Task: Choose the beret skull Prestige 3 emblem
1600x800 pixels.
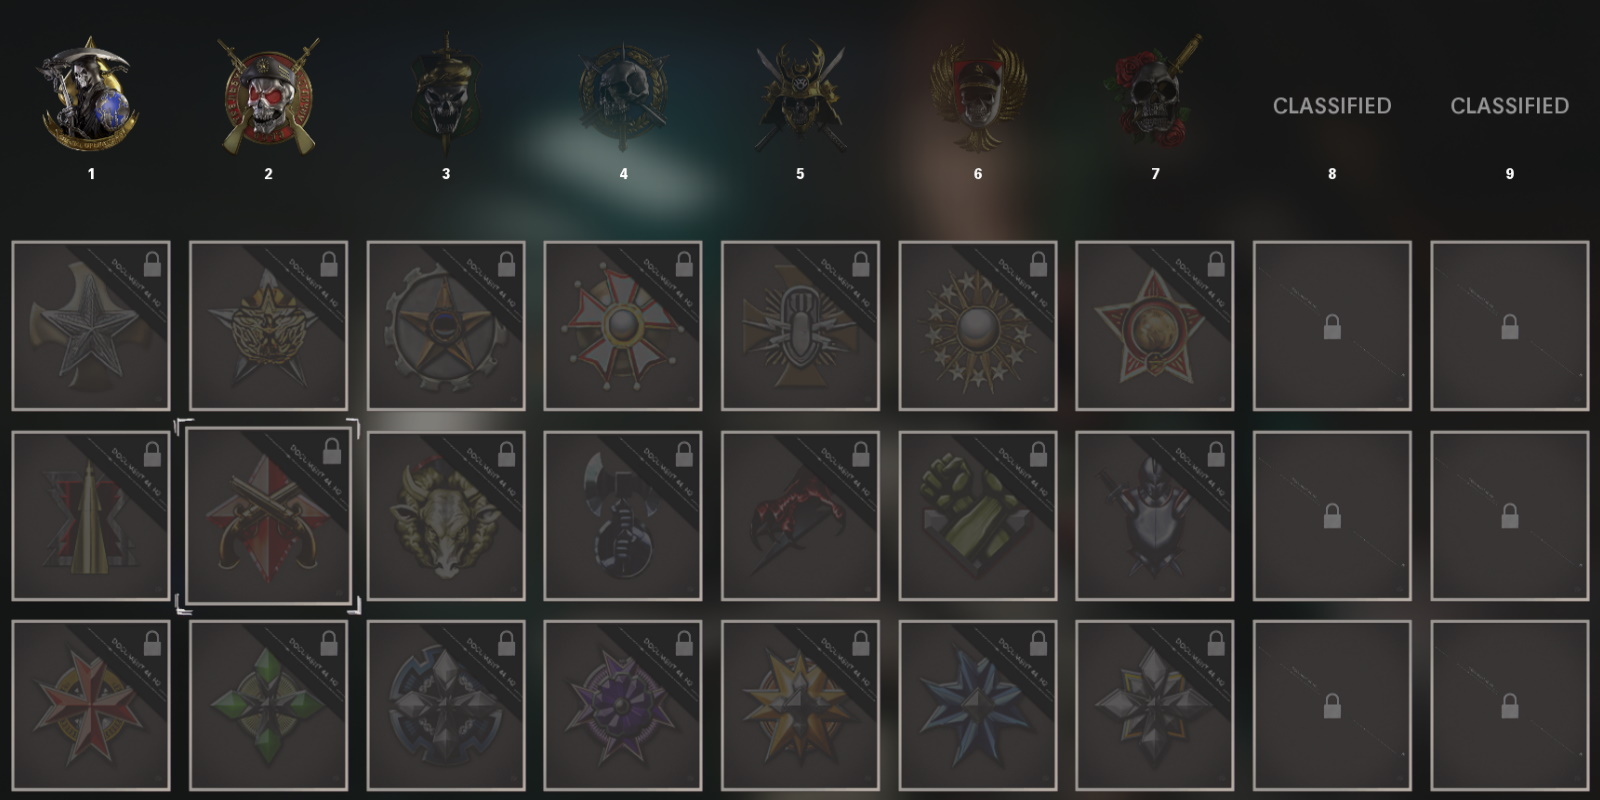Action: pos(446,95)
